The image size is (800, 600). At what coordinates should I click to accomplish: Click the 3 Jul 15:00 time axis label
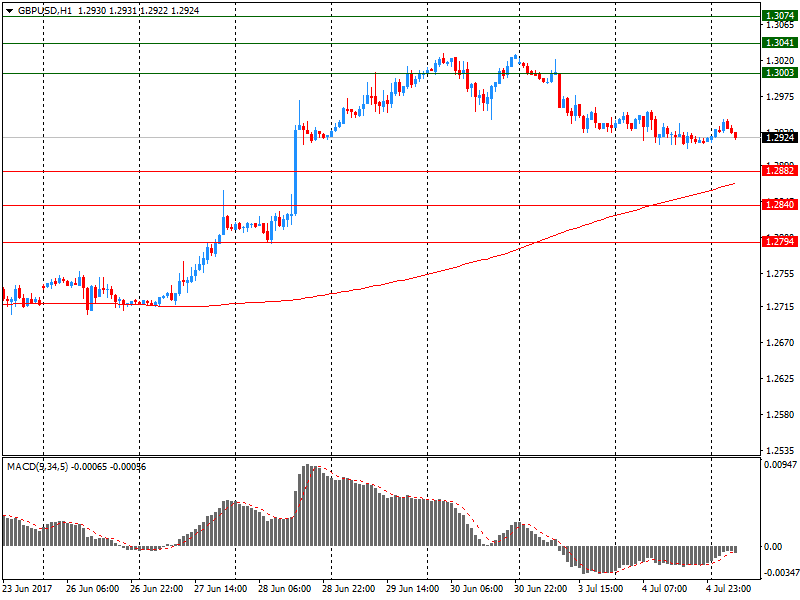601,589
